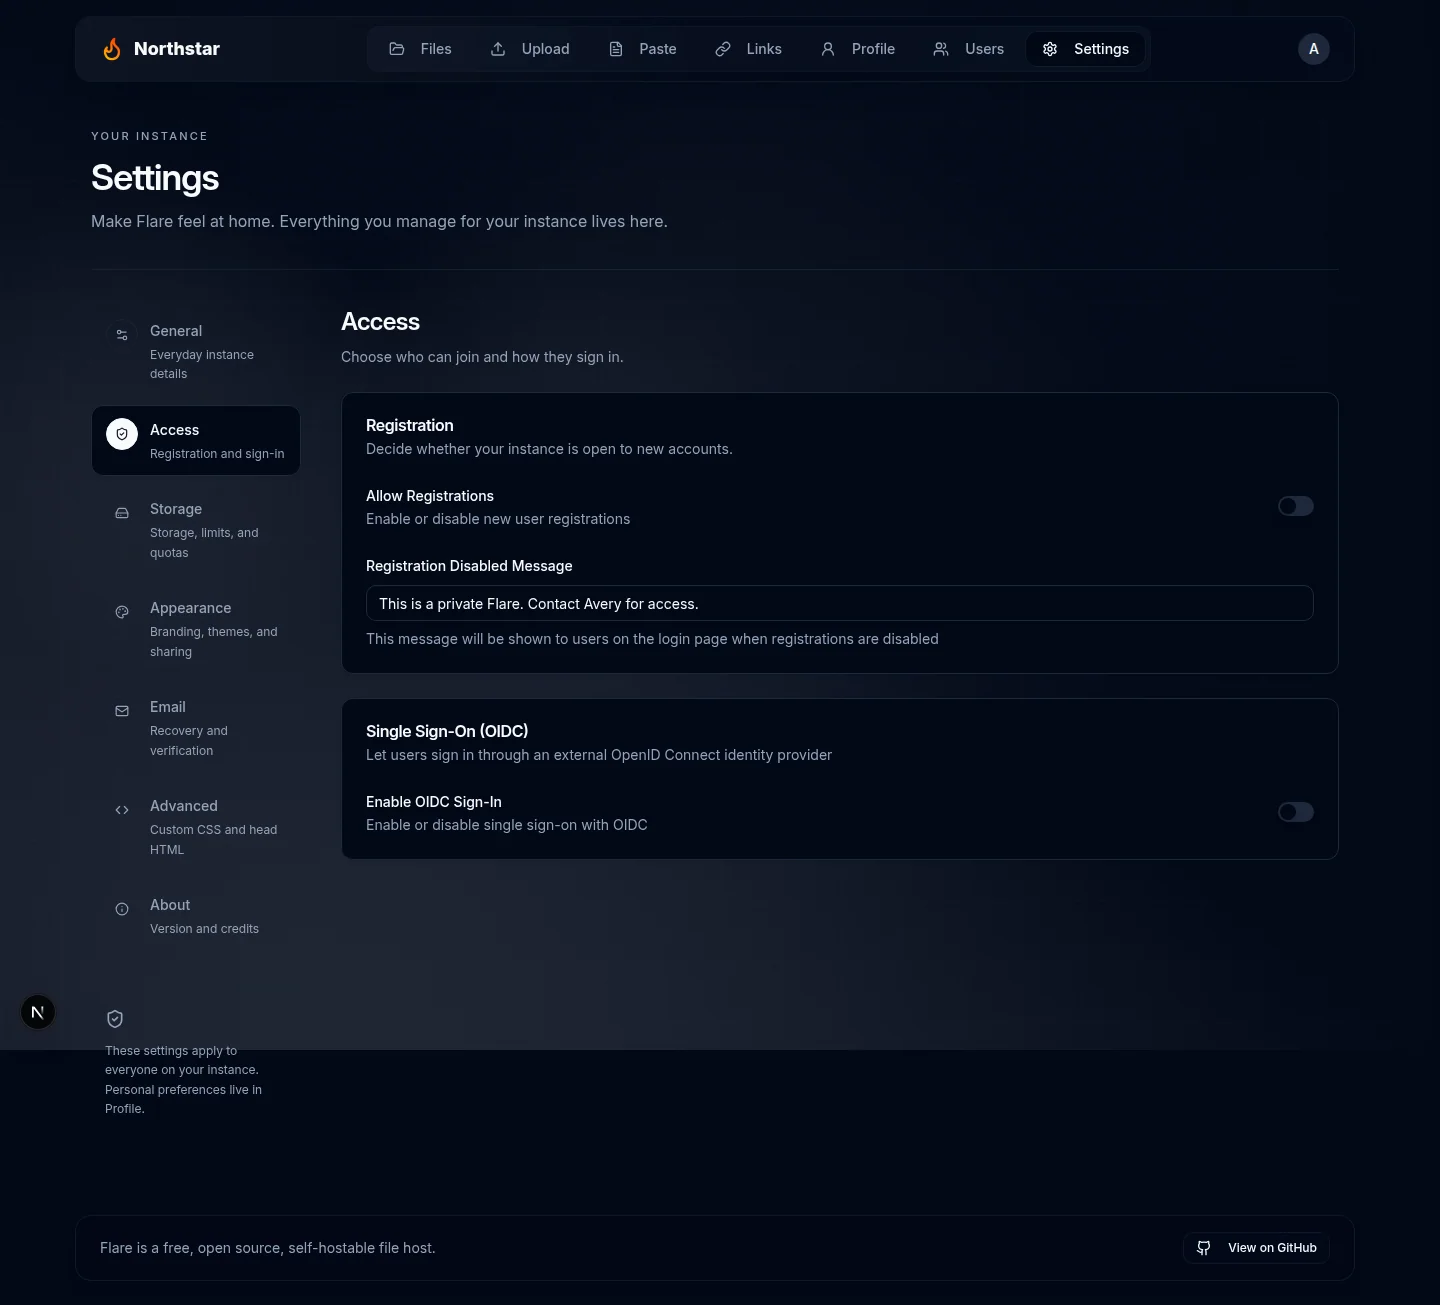Select the Email settings section label

point(168,707)
